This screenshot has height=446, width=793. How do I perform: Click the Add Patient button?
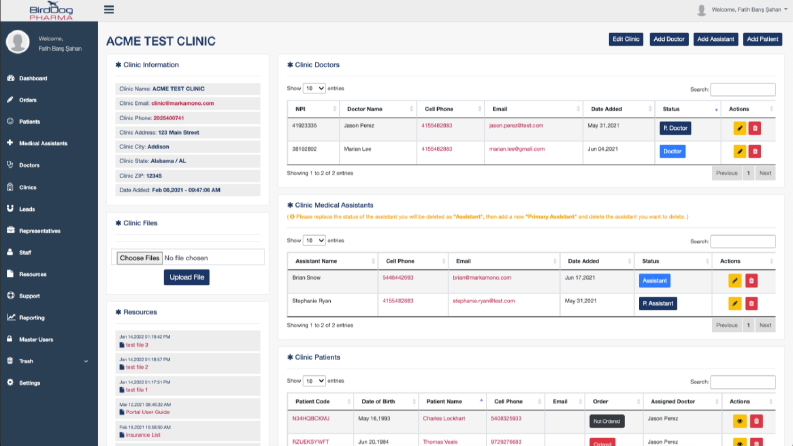762,39
